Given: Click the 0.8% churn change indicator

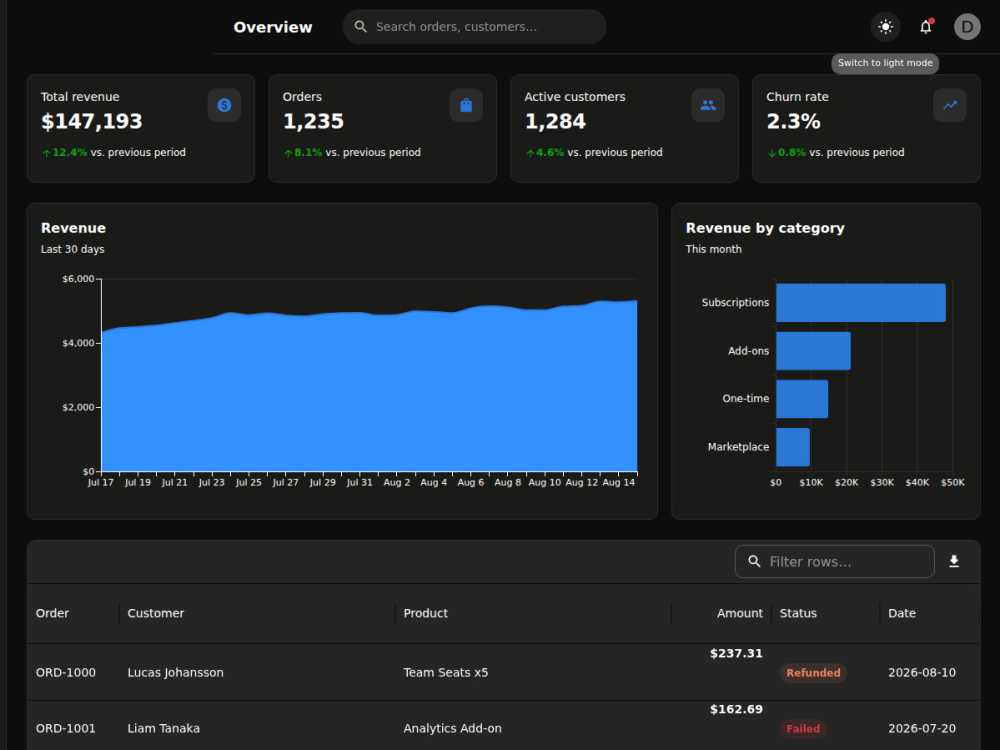Looking at the screenshot, I should [x=786, y=152].
